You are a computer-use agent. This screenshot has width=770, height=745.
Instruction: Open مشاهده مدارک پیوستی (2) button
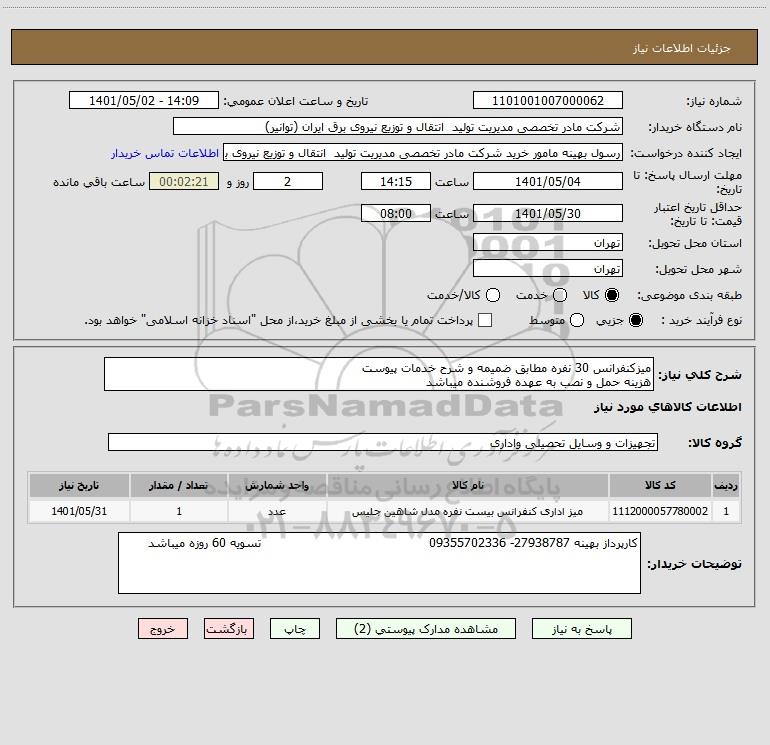click(426, 629)
